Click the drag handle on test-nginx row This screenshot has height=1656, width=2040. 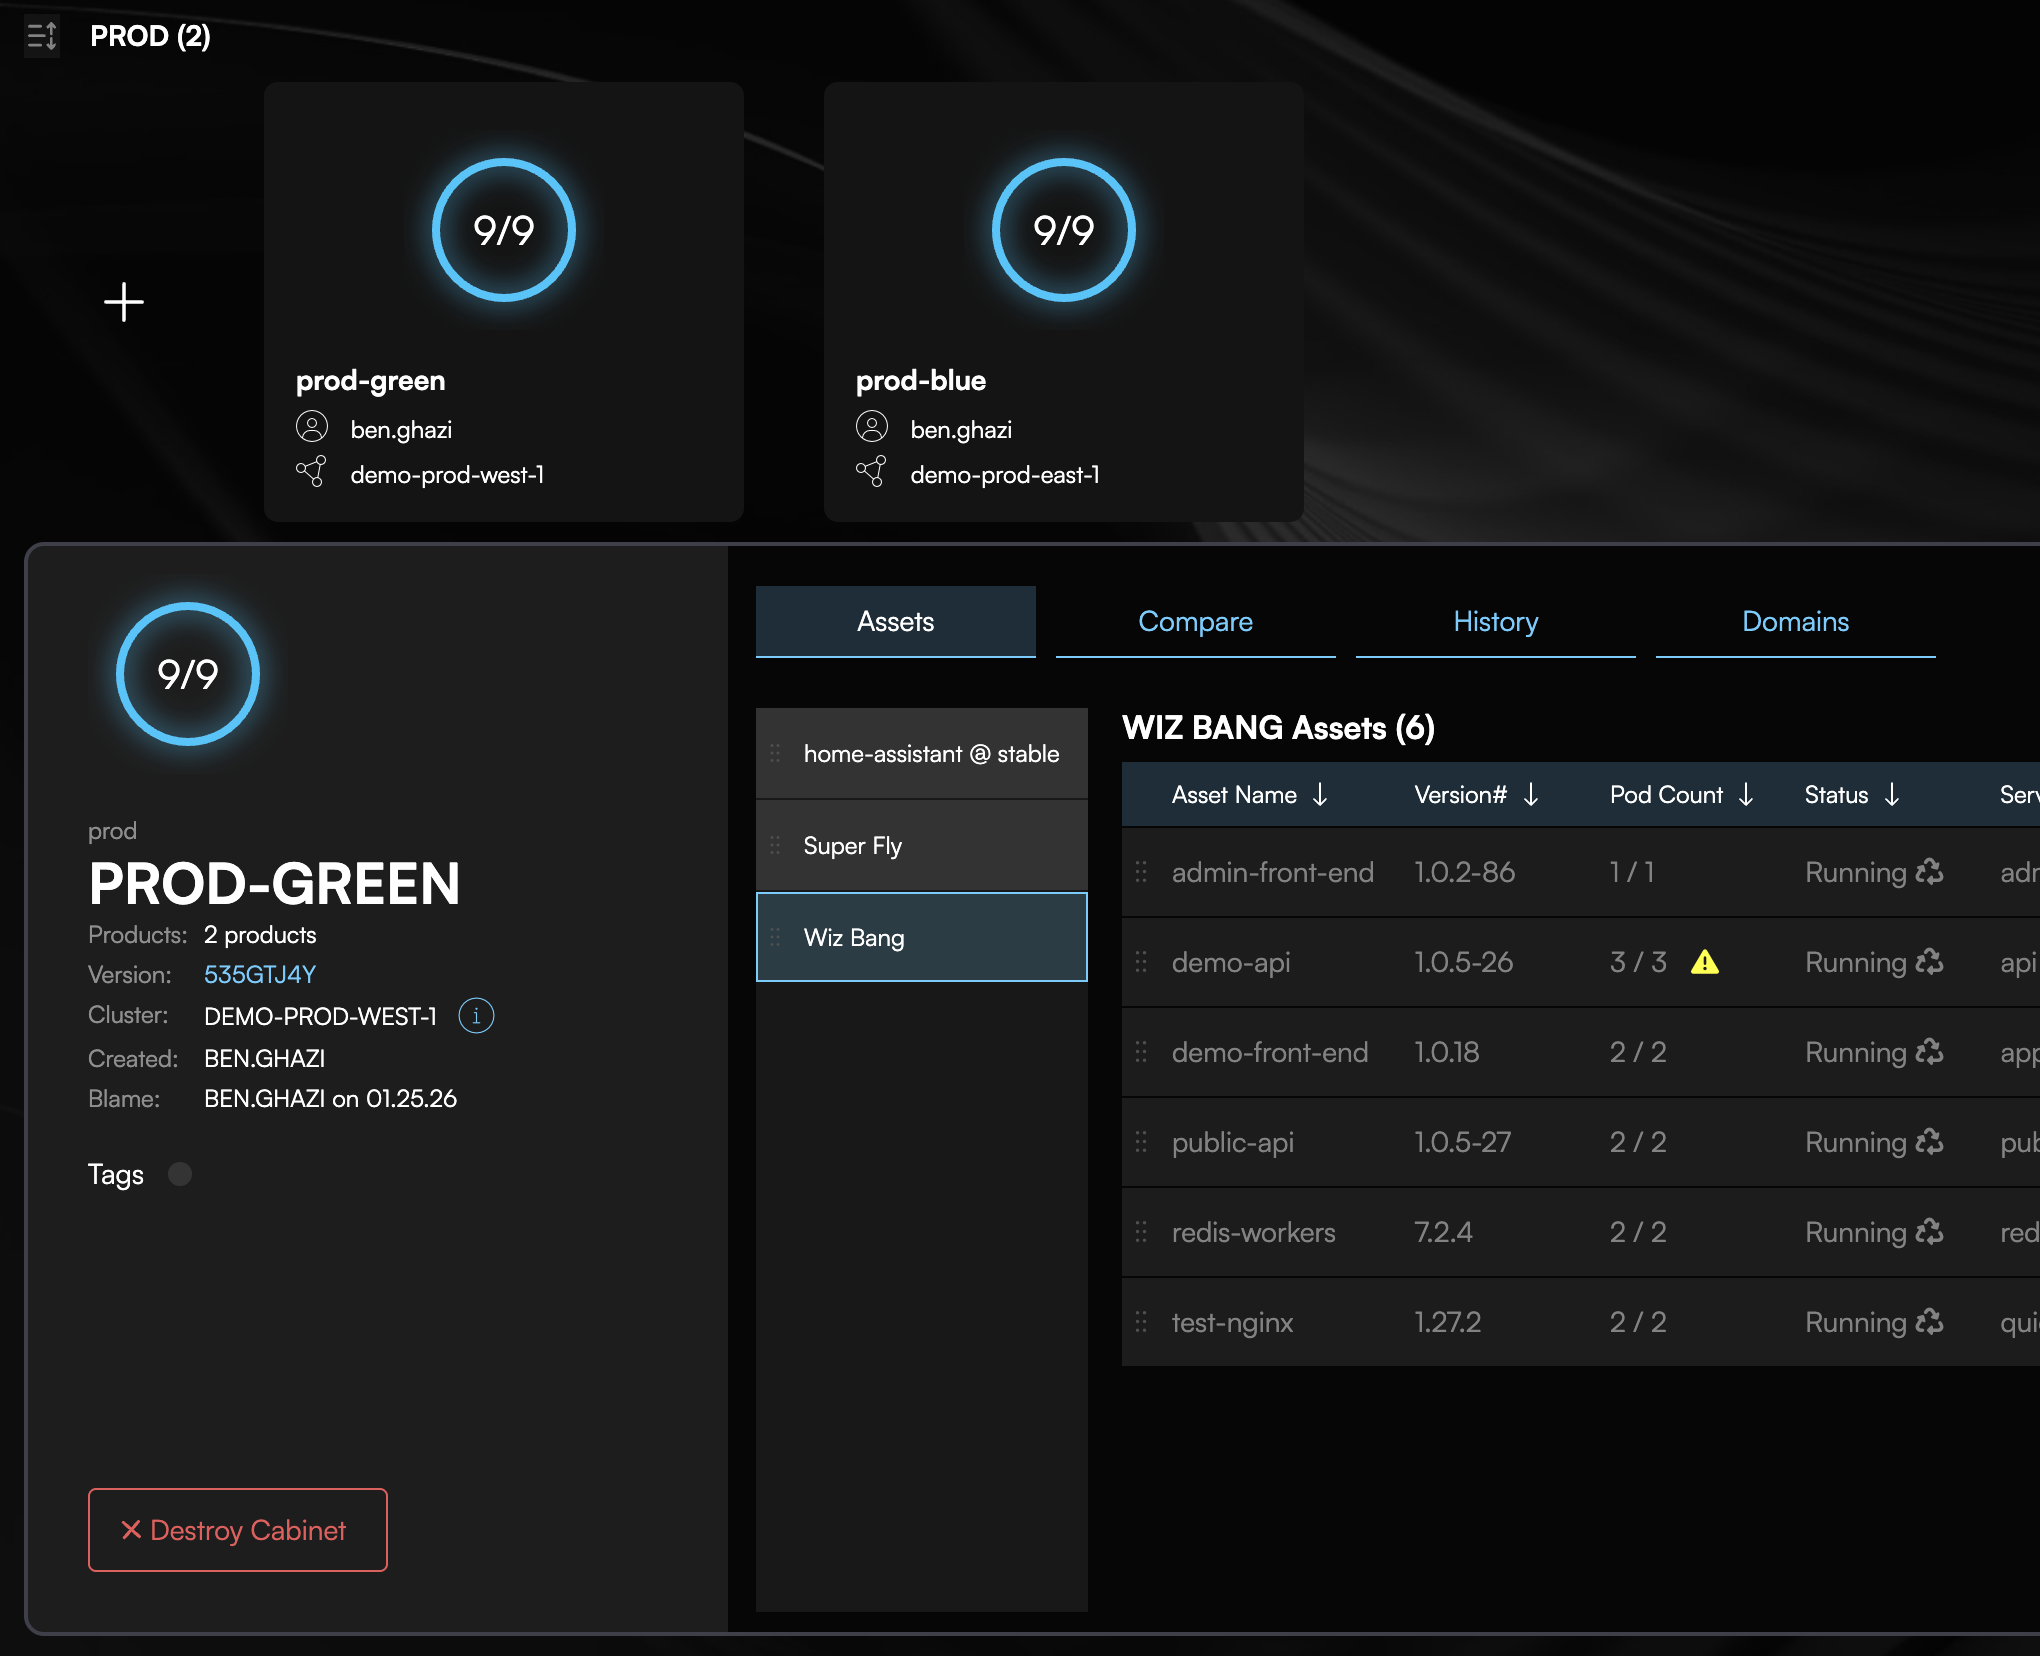[1141, 1322]
